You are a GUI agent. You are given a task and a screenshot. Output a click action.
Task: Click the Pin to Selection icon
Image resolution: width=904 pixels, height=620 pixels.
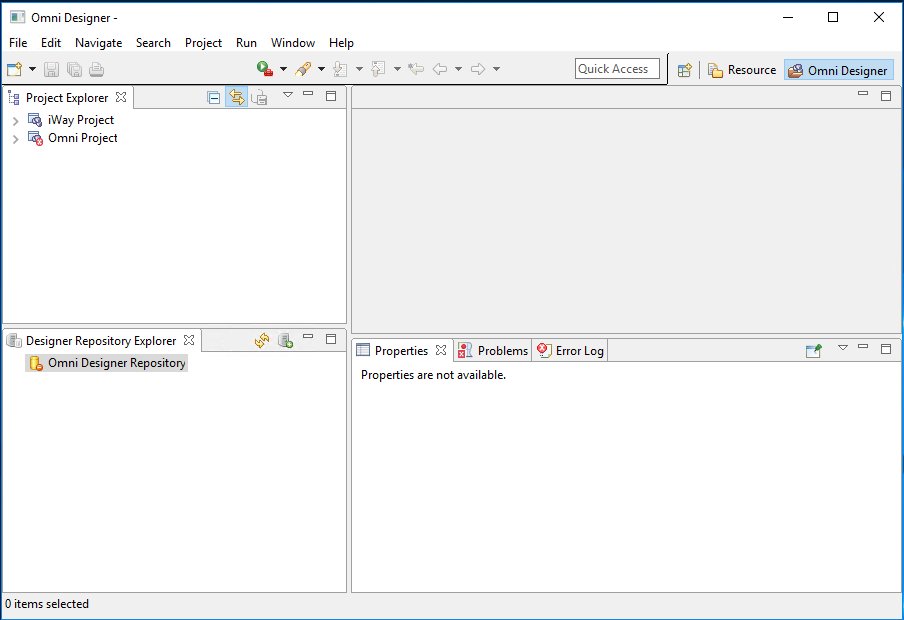(813, 351)
